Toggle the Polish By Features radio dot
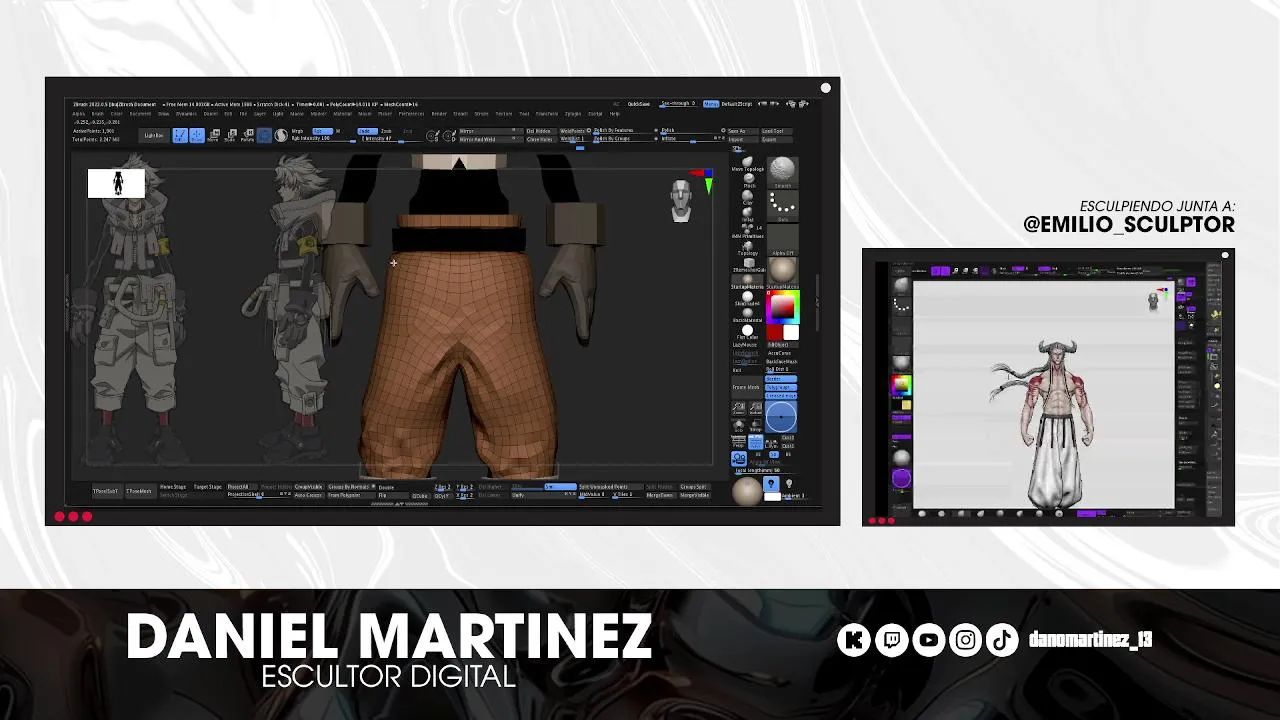This screenshot has width=1280, height=720. point(656,130)
